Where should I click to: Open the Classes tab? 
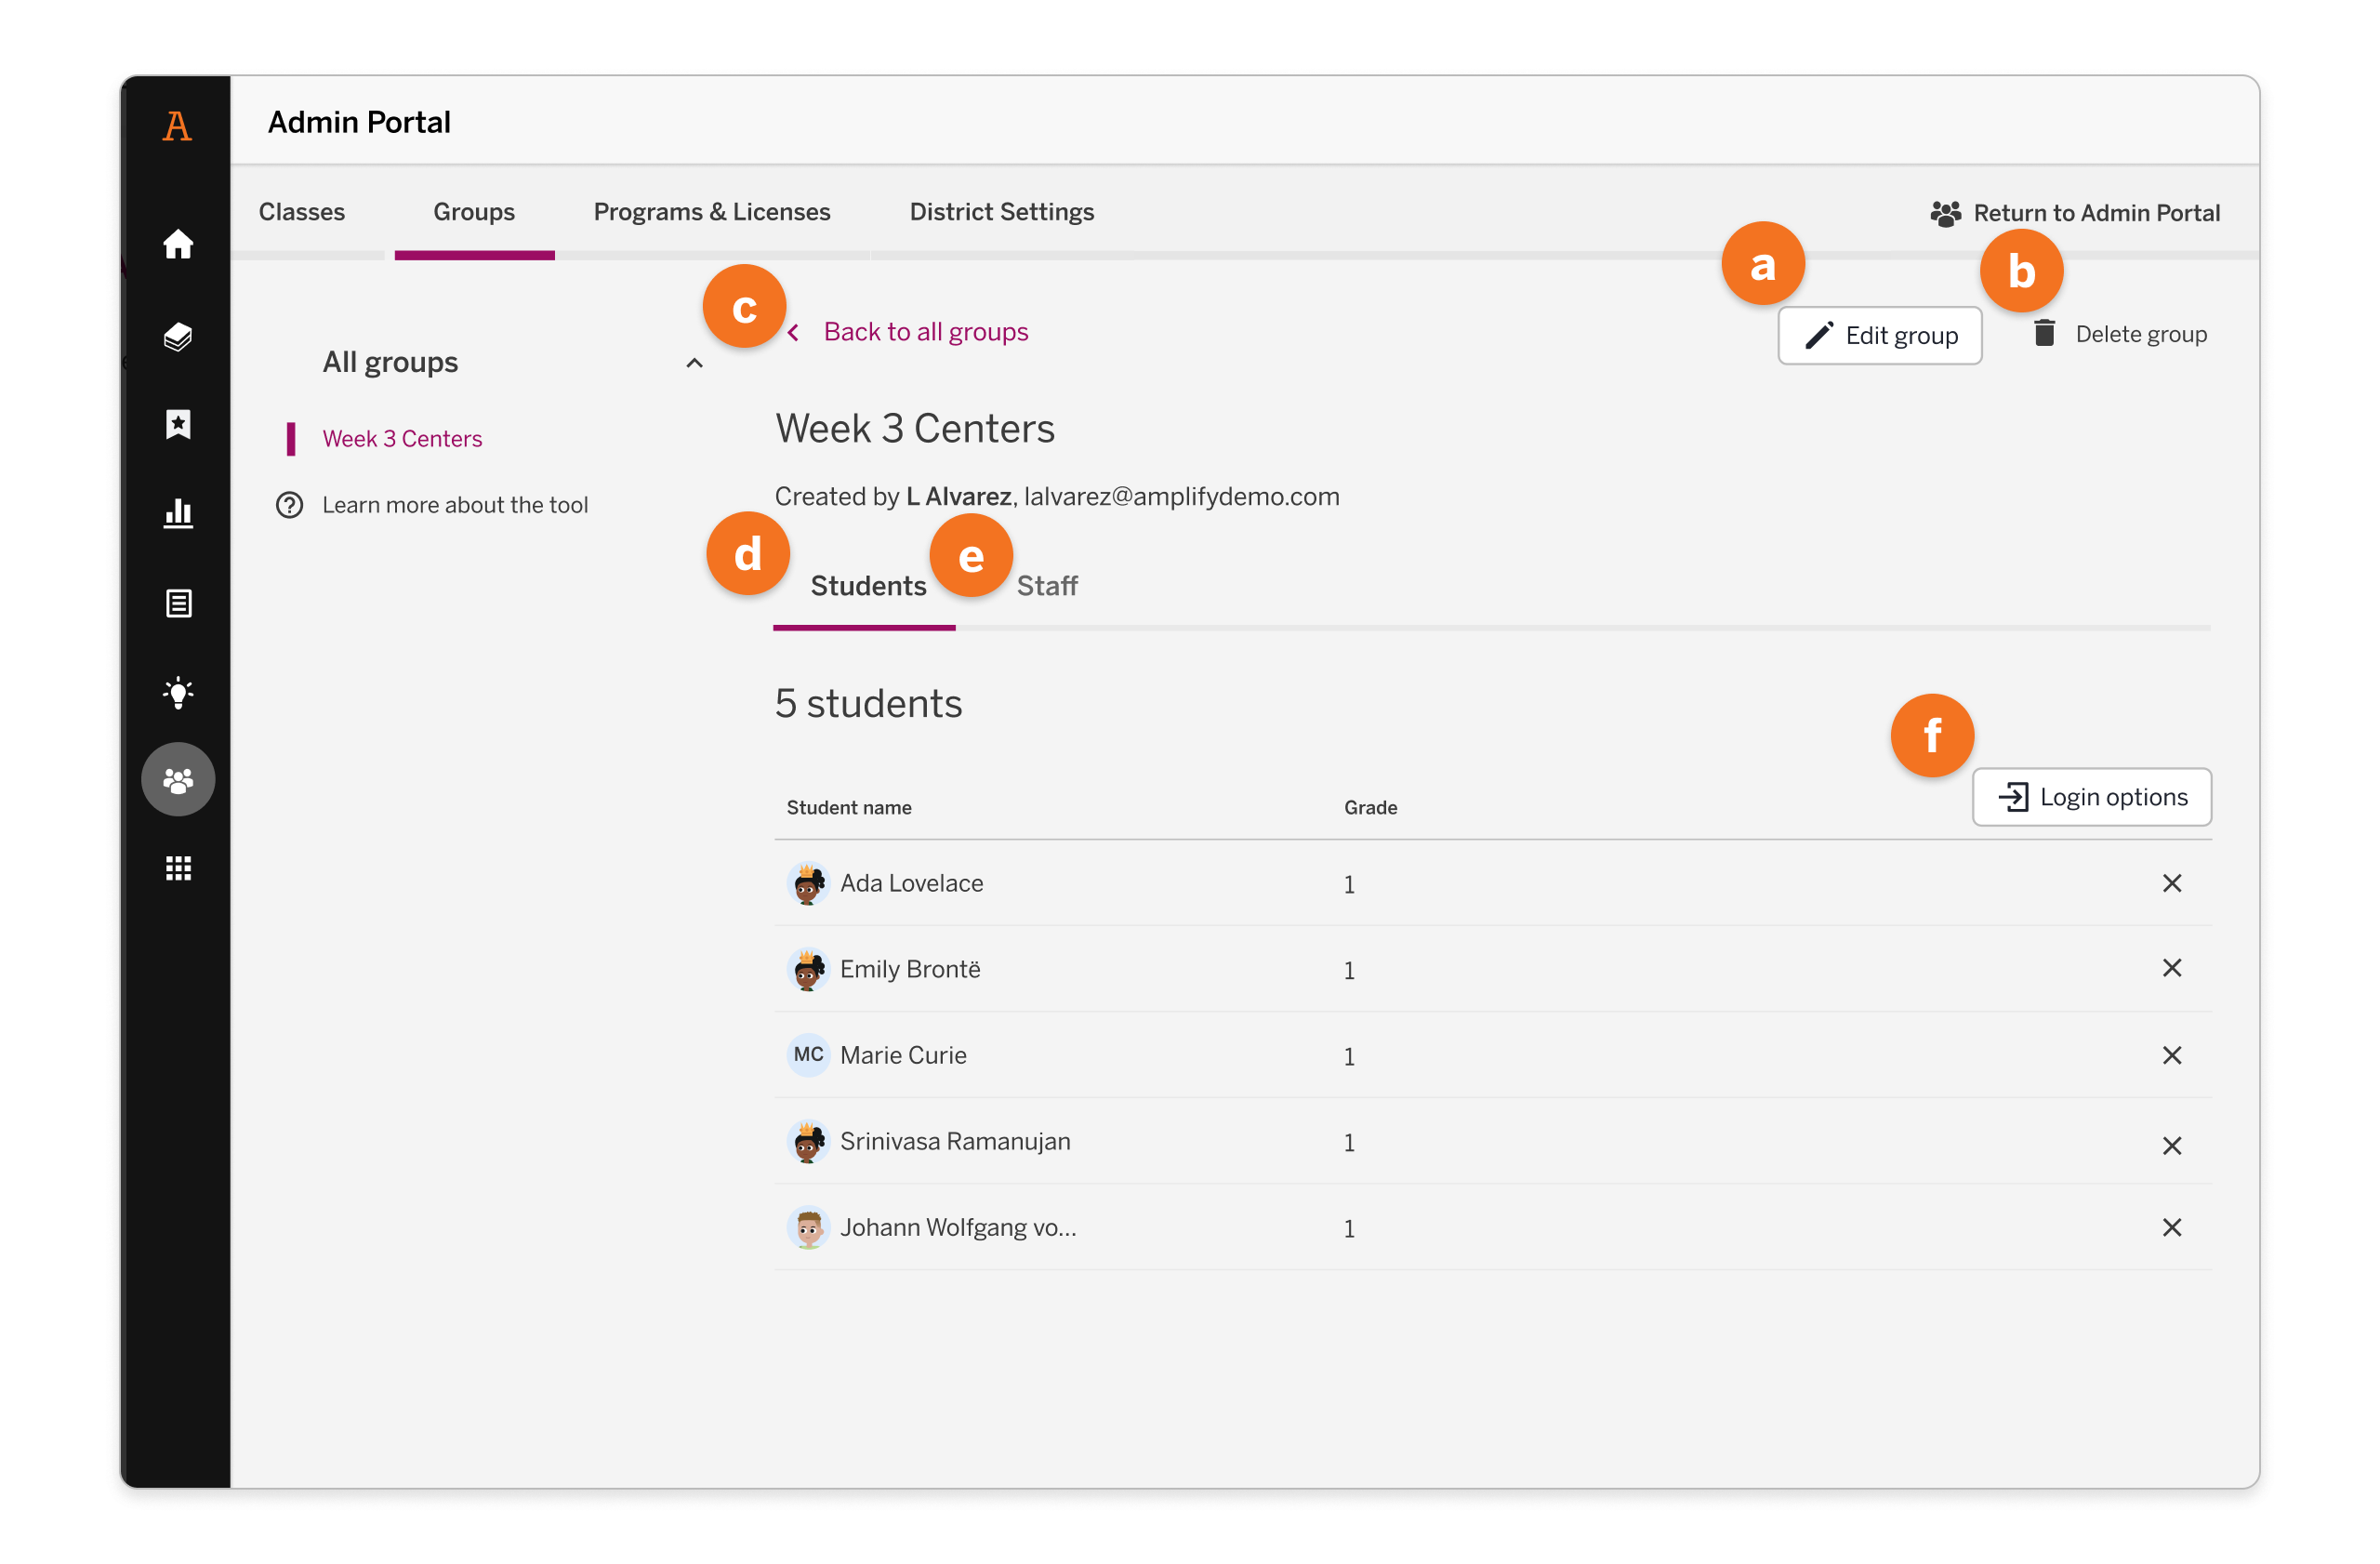[x=302, y=211]
